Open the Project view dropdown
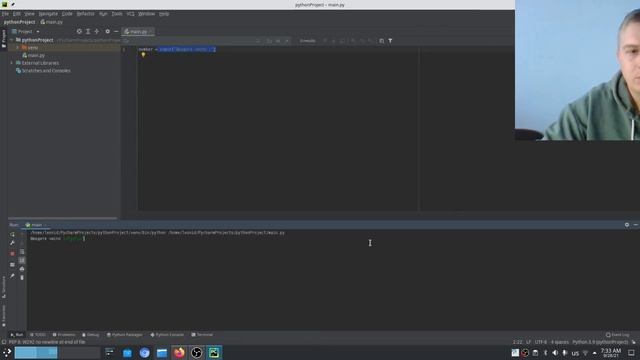 (26, 31)
